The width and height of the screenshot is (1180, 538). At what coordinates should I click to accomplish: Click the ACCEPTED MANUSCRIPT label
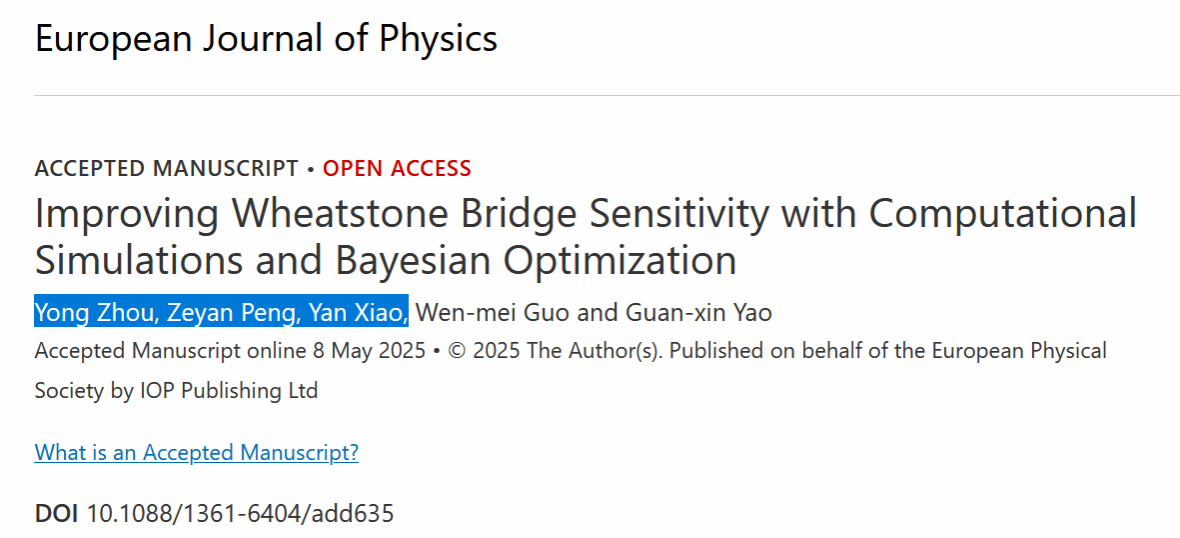coord(166,169)
